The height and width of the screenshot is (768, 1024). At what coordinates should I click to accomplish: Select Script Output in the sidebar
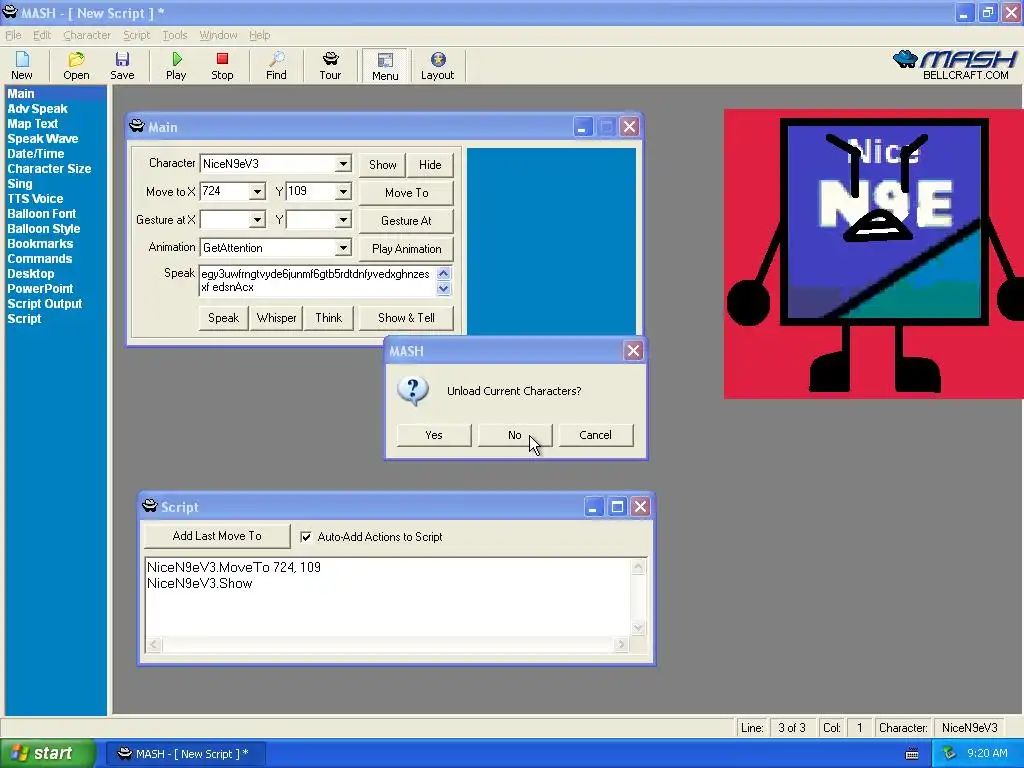click(44, 304)
